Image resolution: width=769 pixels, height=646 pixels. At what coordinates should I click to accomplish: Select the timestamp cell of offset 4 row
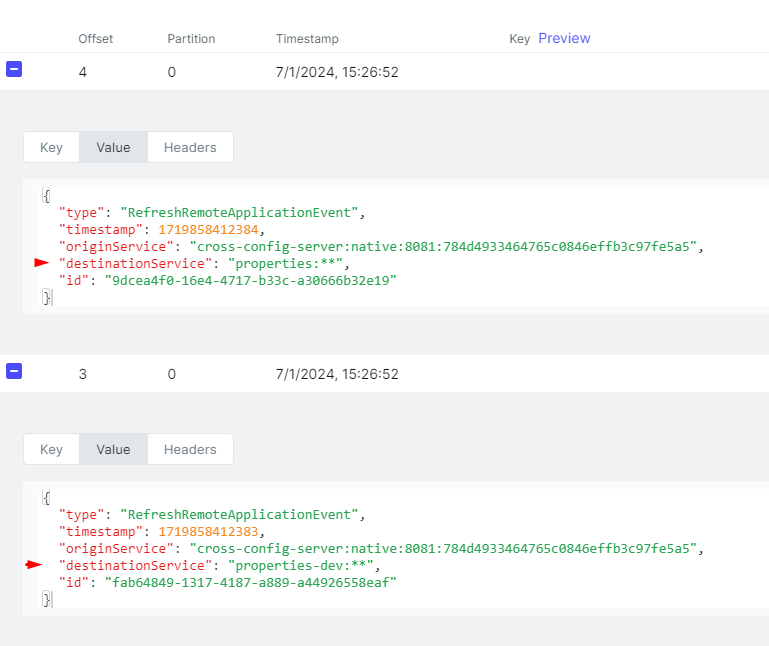click(x=337, y=72)
